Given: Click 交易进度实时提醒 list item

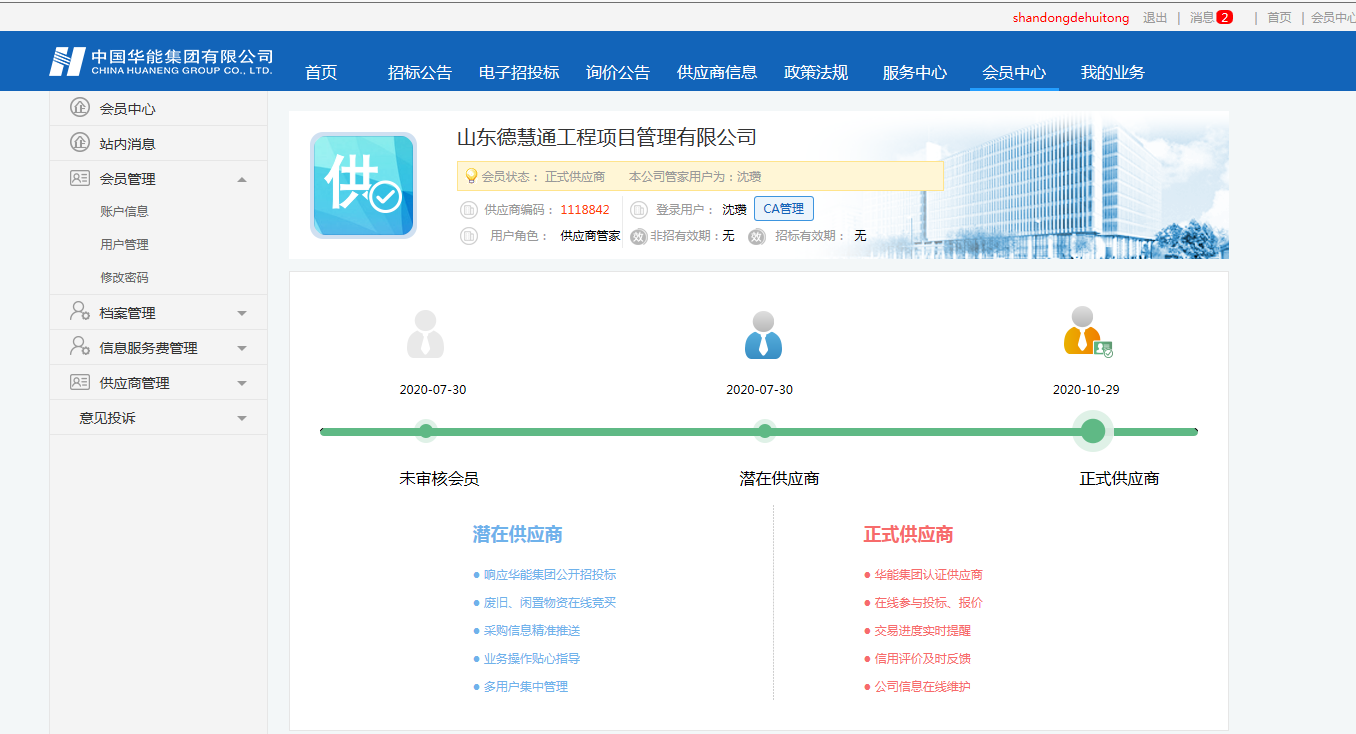Looking at the screenshot, I should (923, 631).
